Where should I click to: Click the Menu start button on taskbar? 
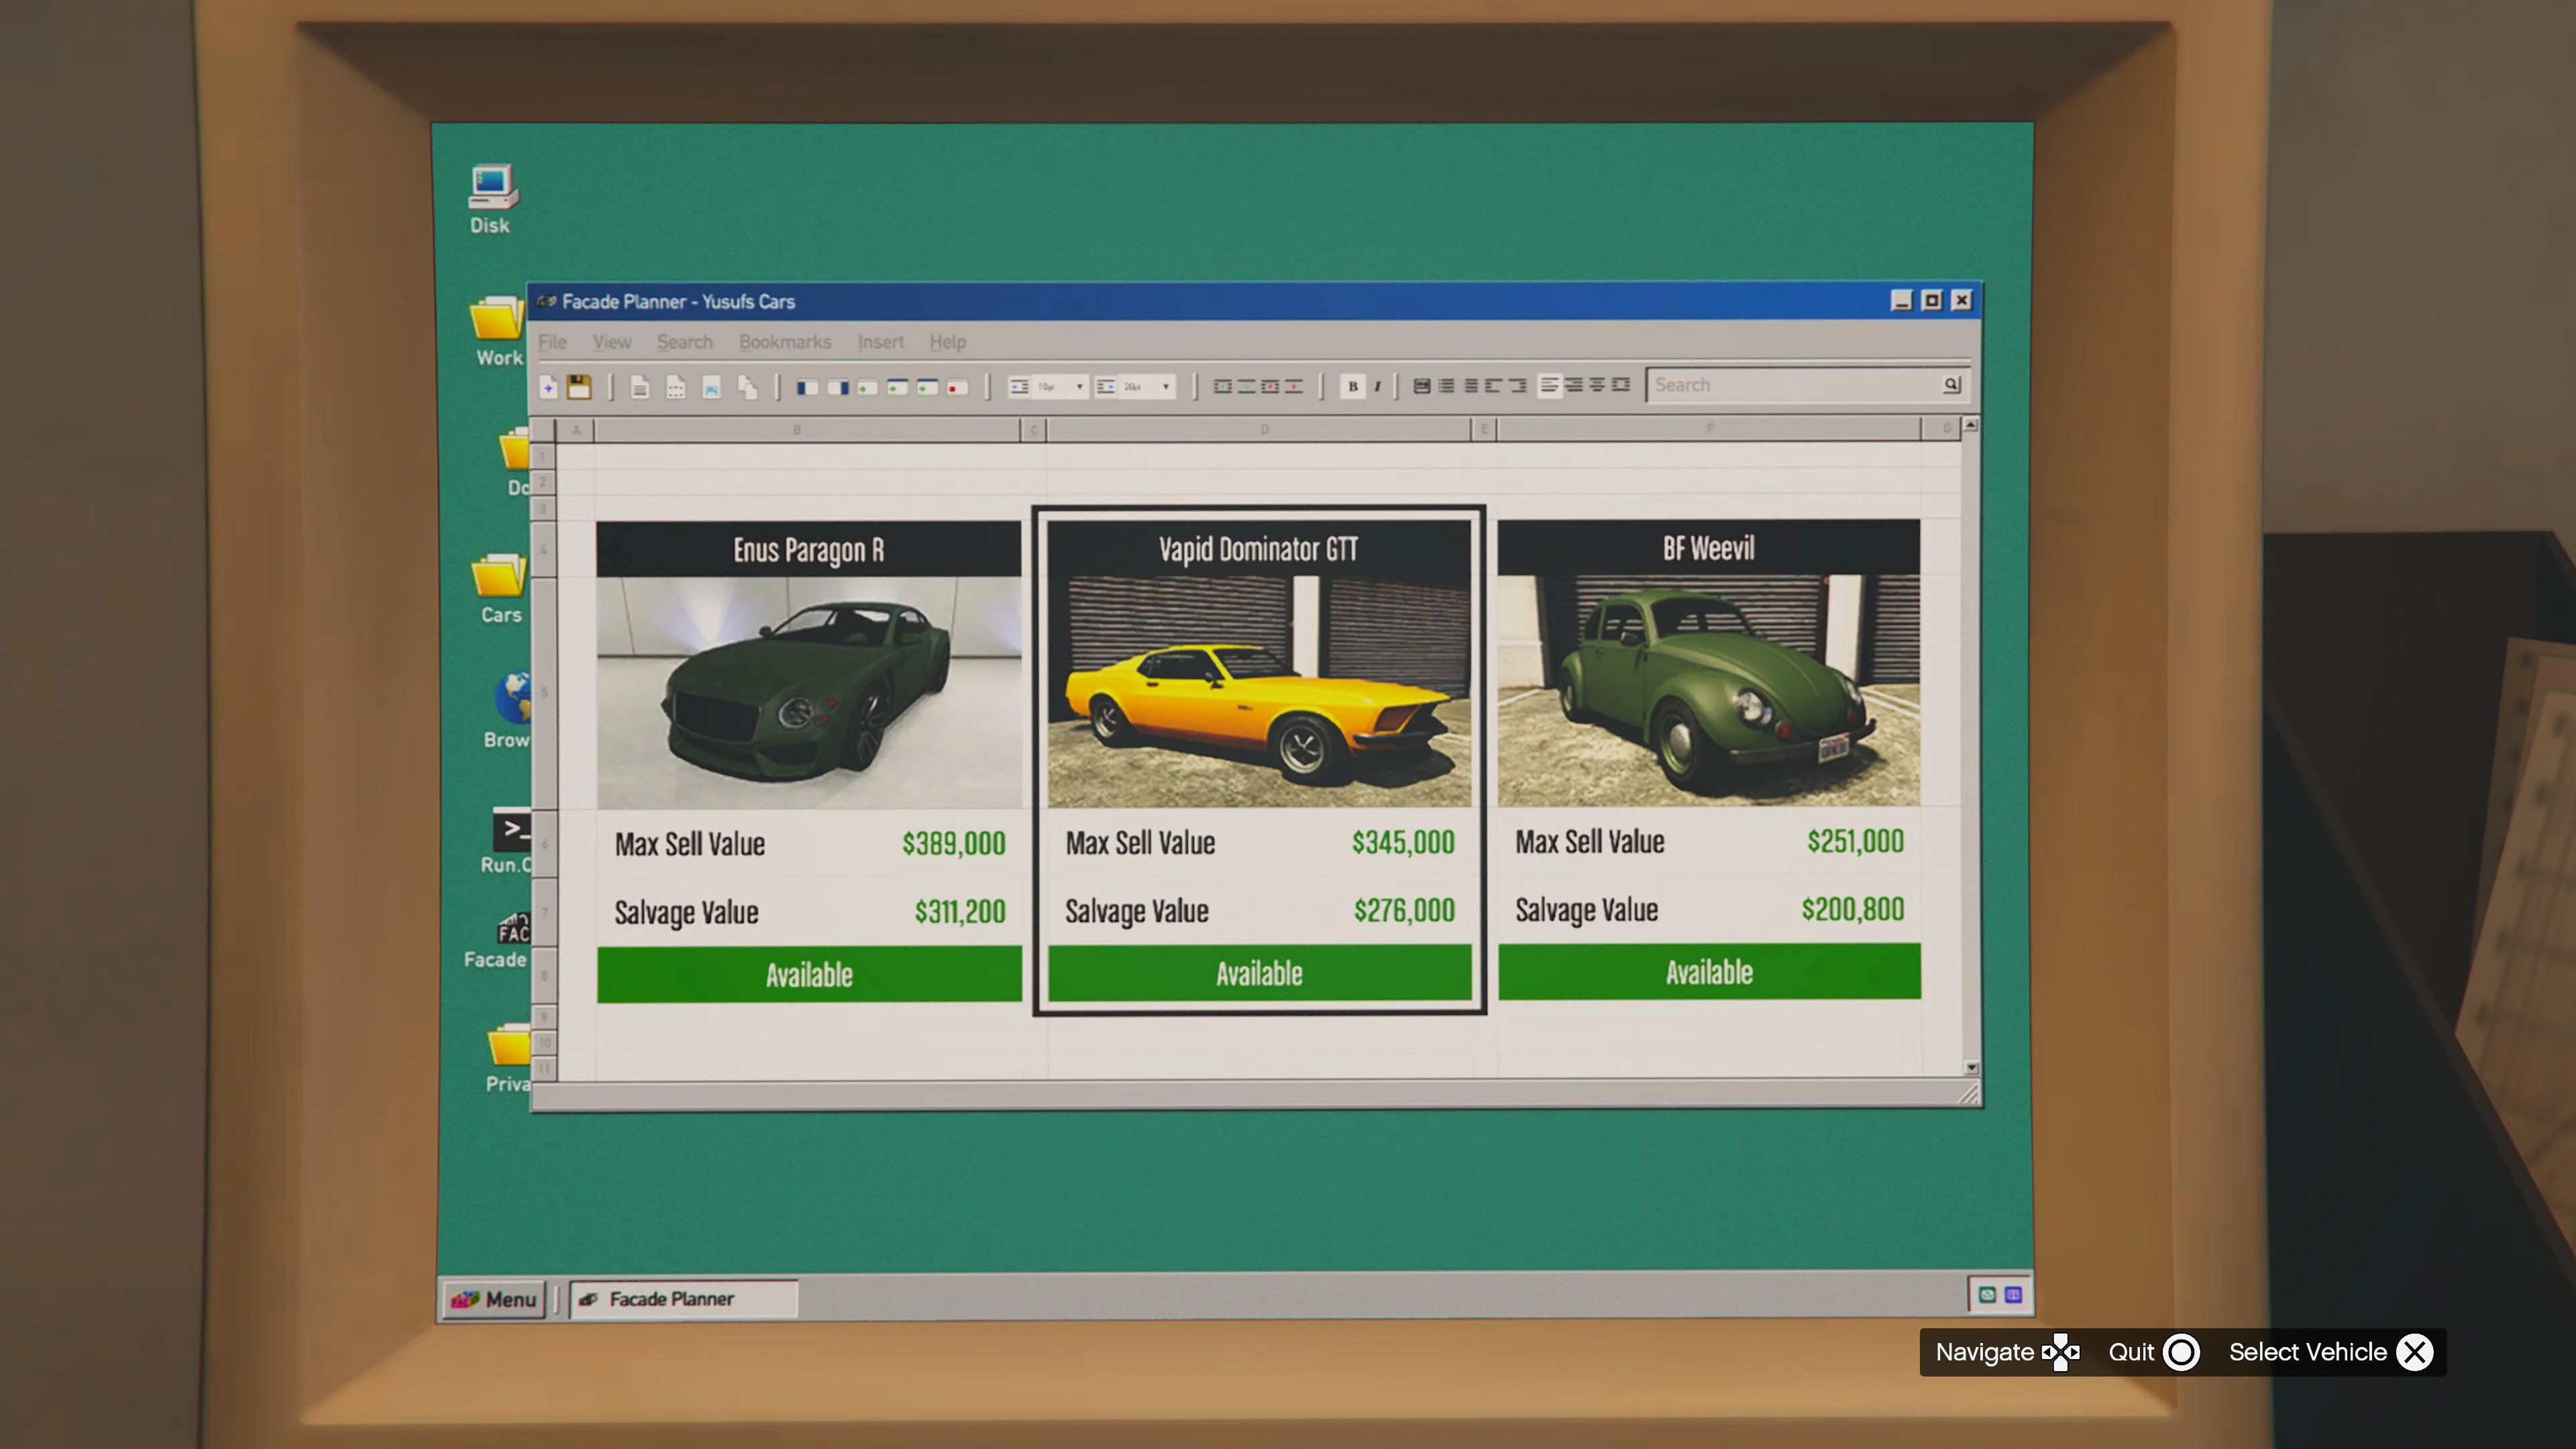click(x=495, y=1299)
